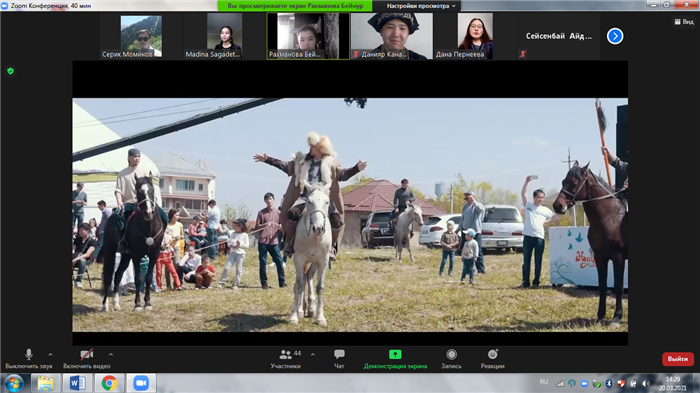This screenshot has height=393, width=700.
Task: Open the Чат chat panel
Action: (339, 359)
